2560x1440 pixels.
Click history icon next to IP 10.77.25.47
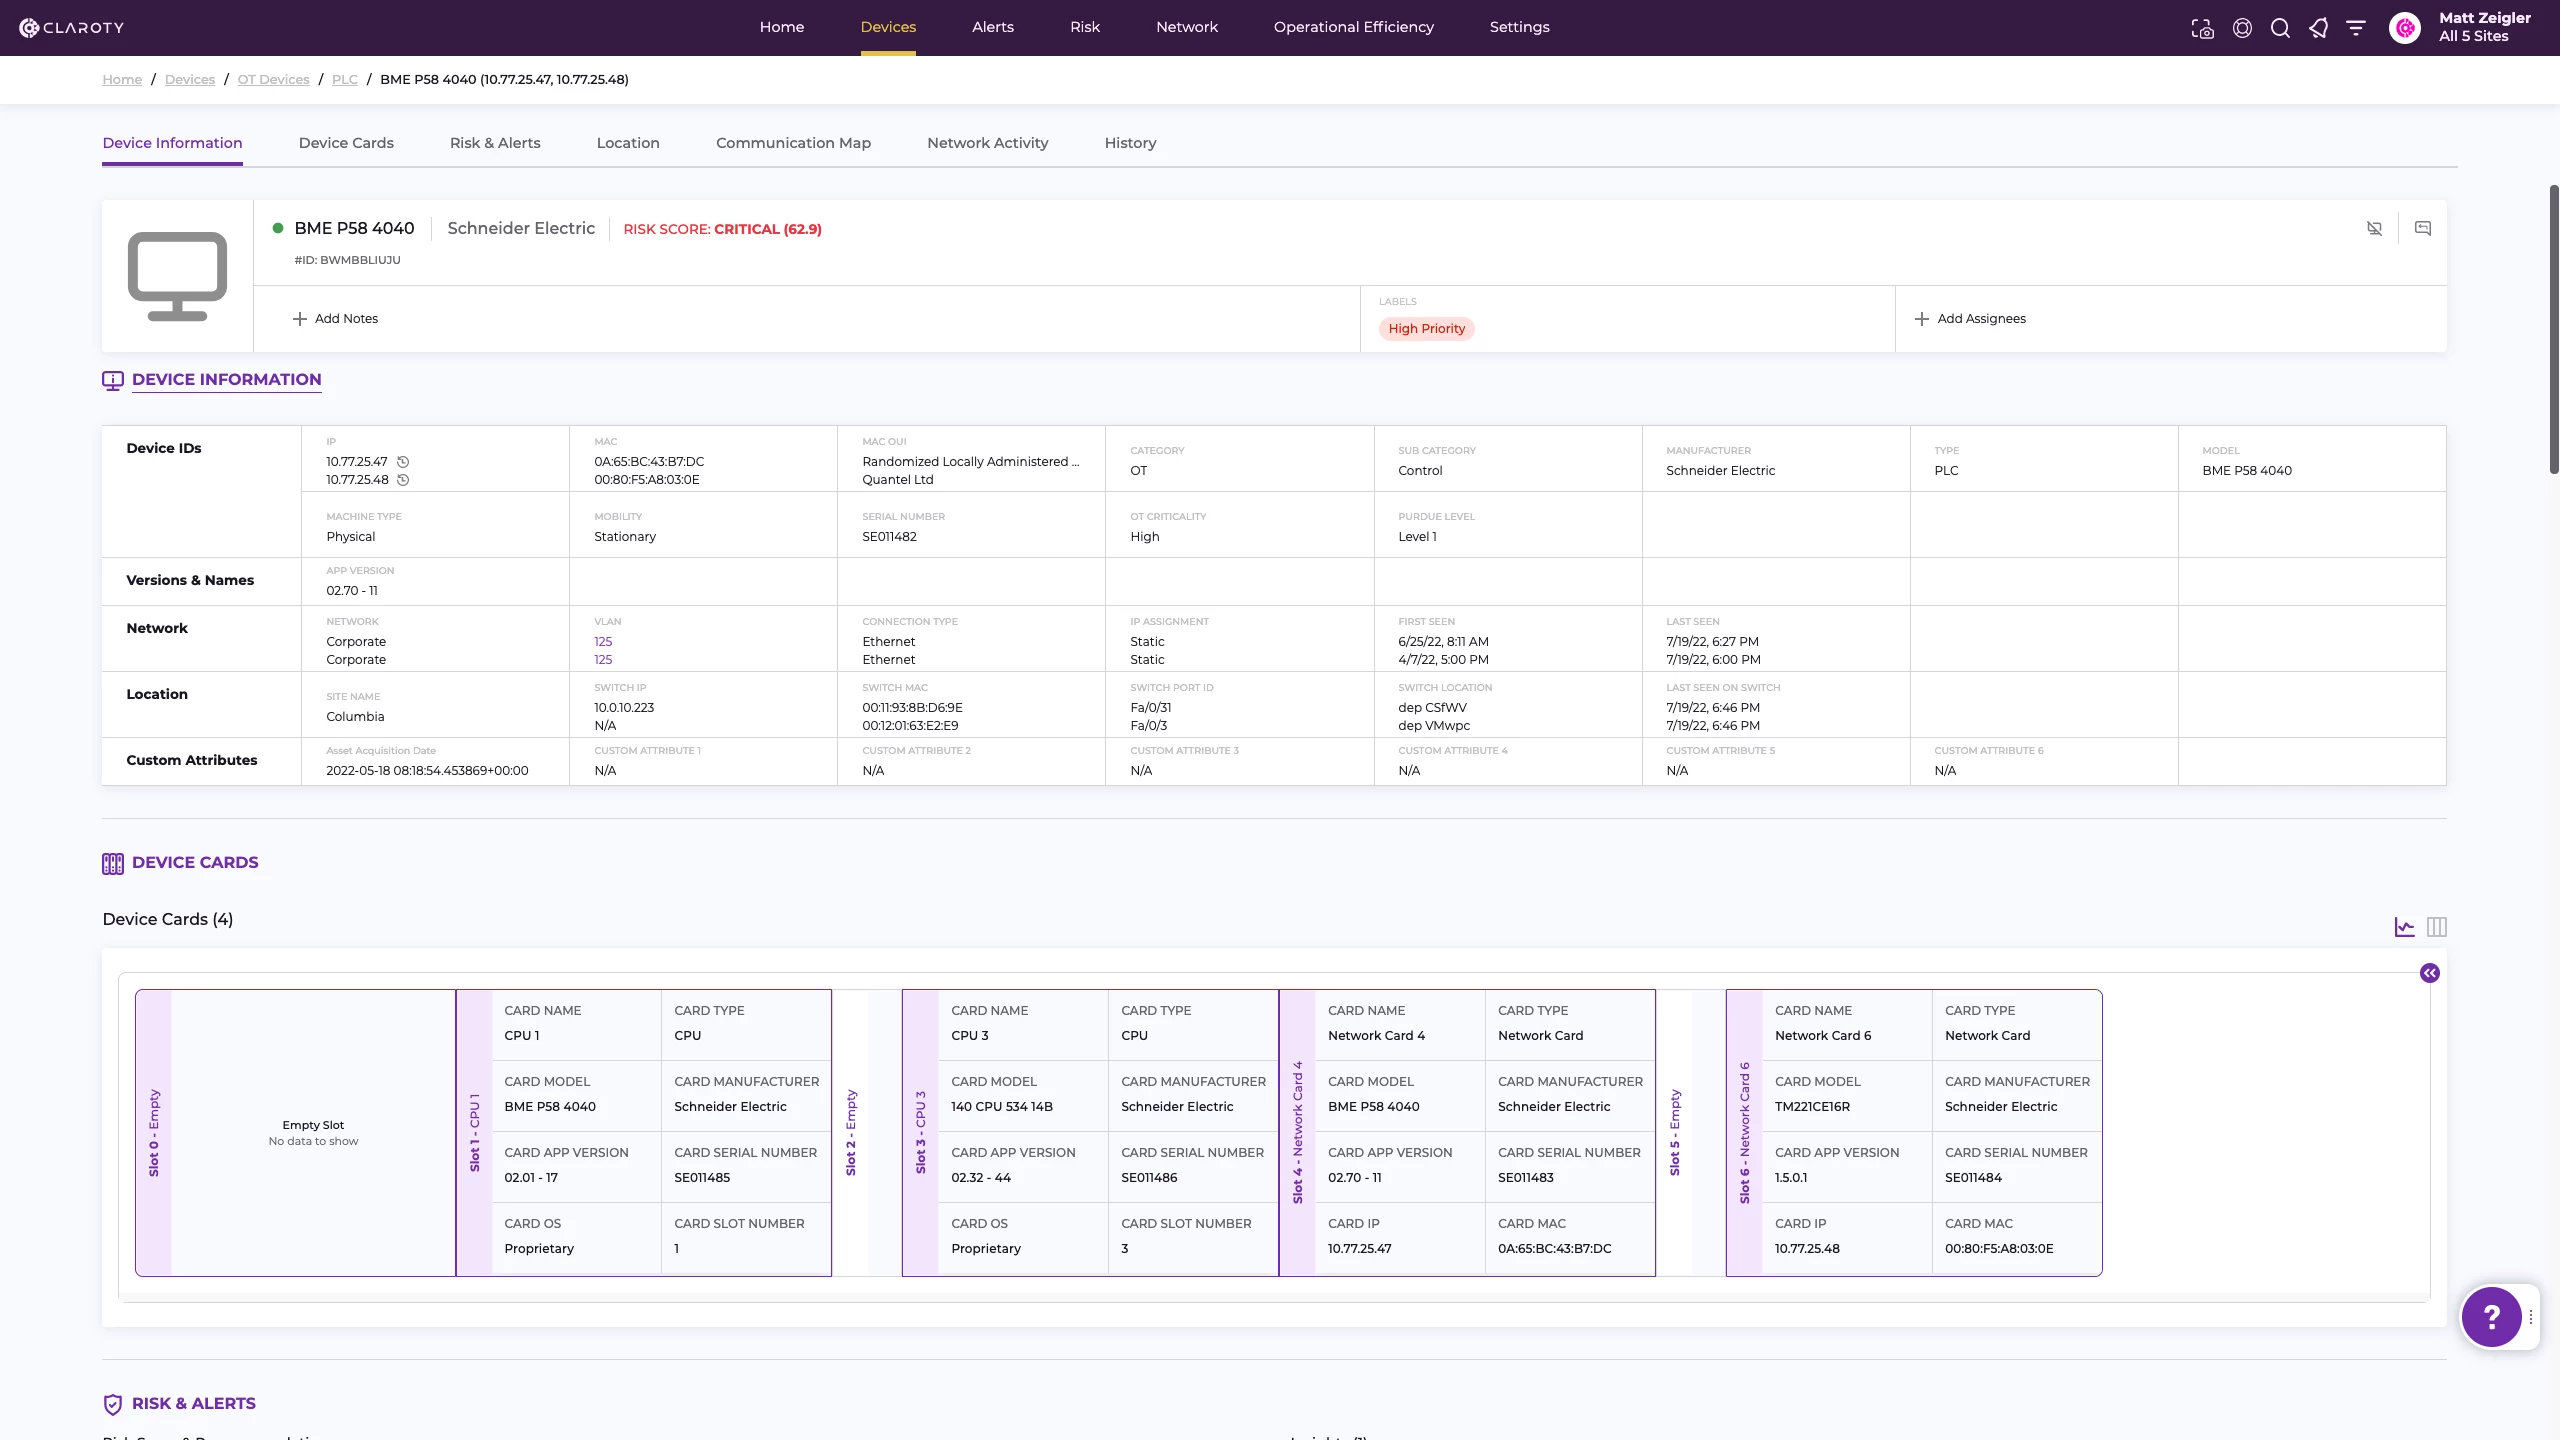tap(403, 462)
